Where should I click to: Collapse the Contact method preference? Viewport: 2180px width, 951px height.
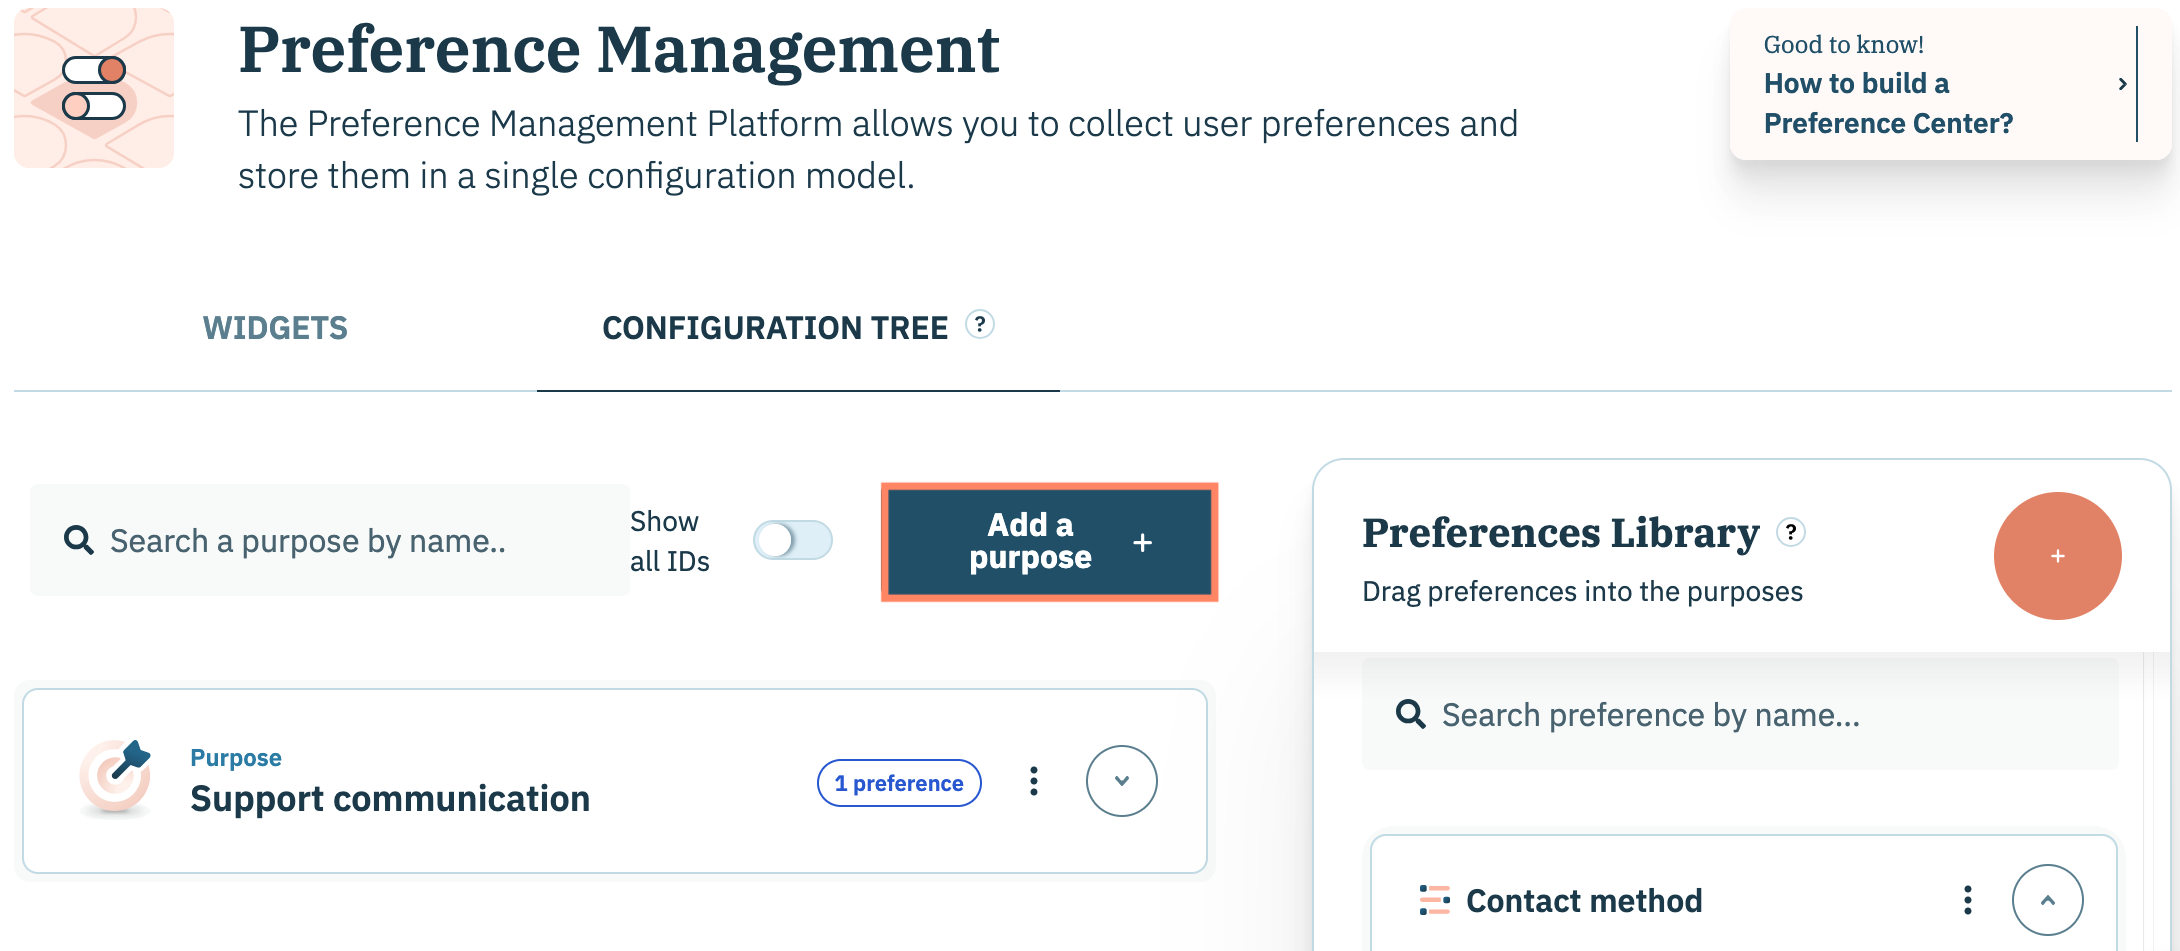click(x=2047, y=900)
